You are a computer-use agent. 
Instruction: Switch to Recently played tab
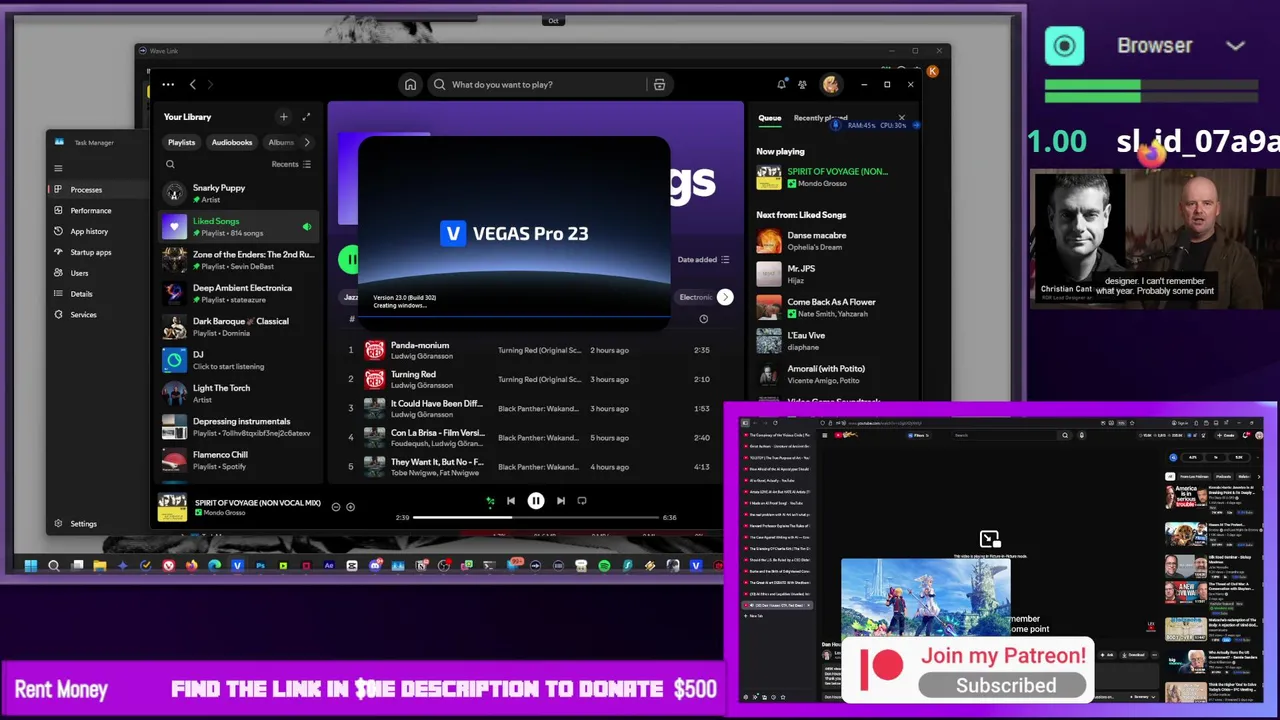coord(821,118)
